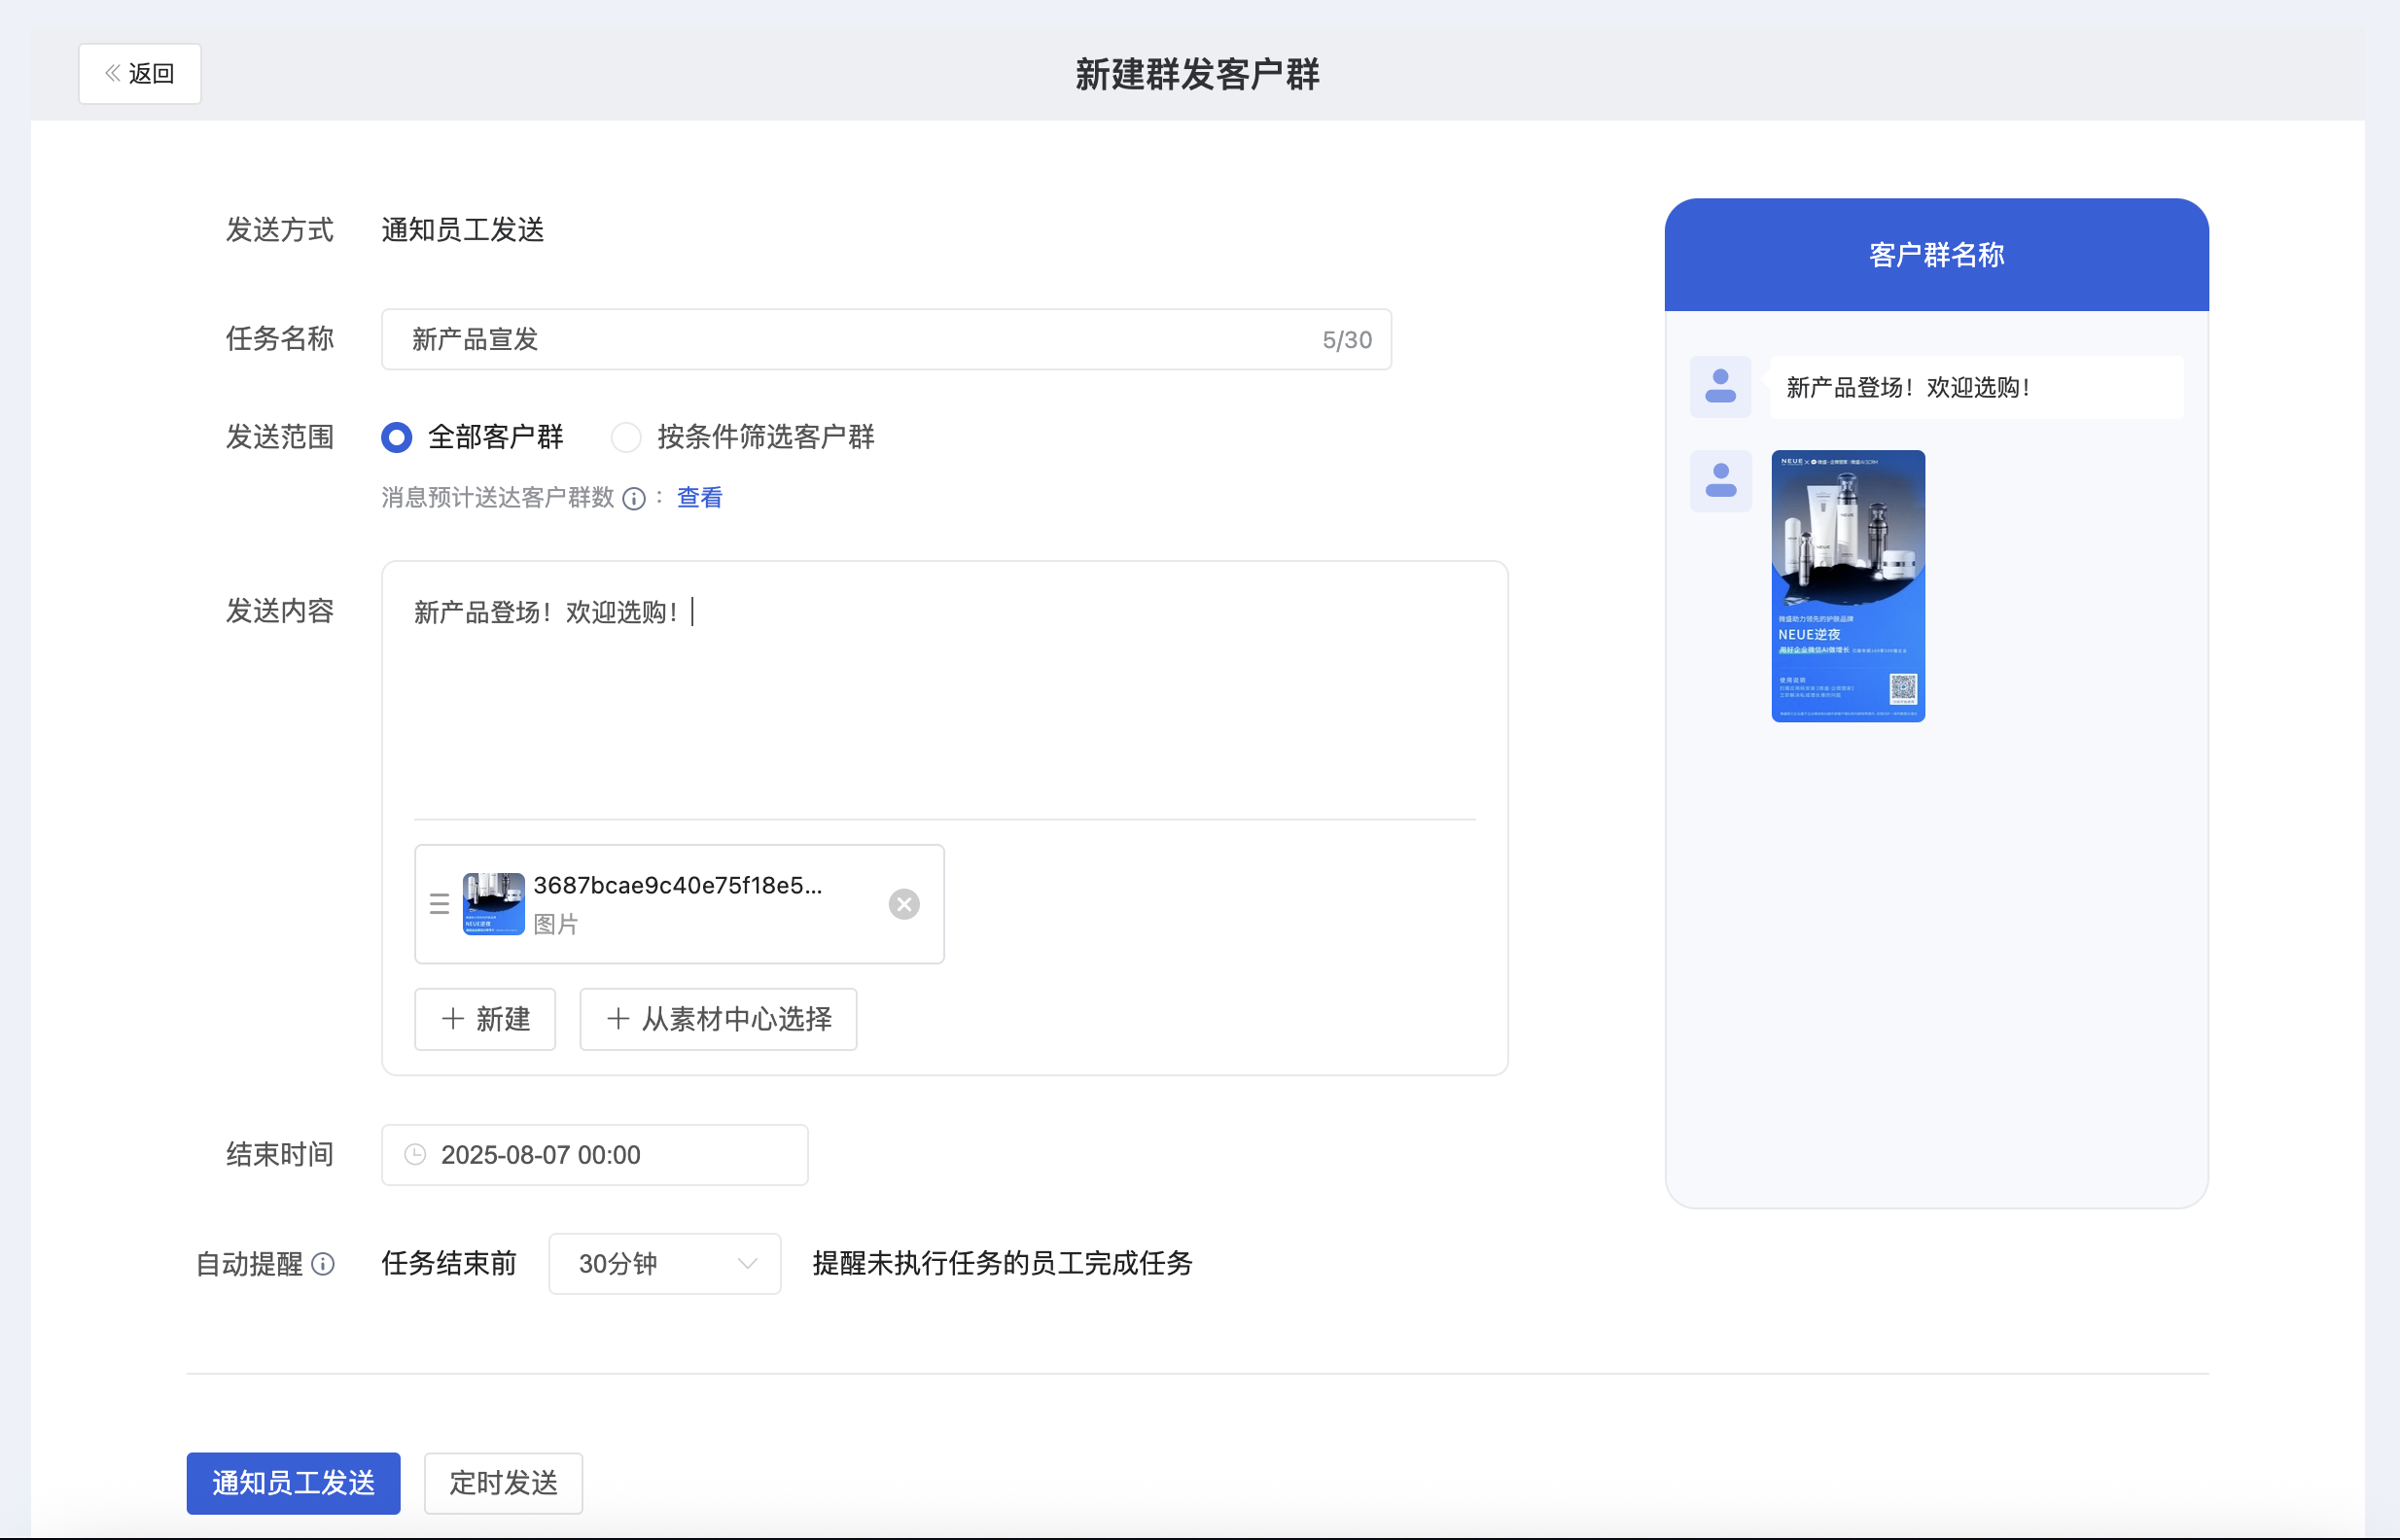Click the 客户群名称 preview header
Screen dimensions: 2400x1540
[x=1936, y=255]
